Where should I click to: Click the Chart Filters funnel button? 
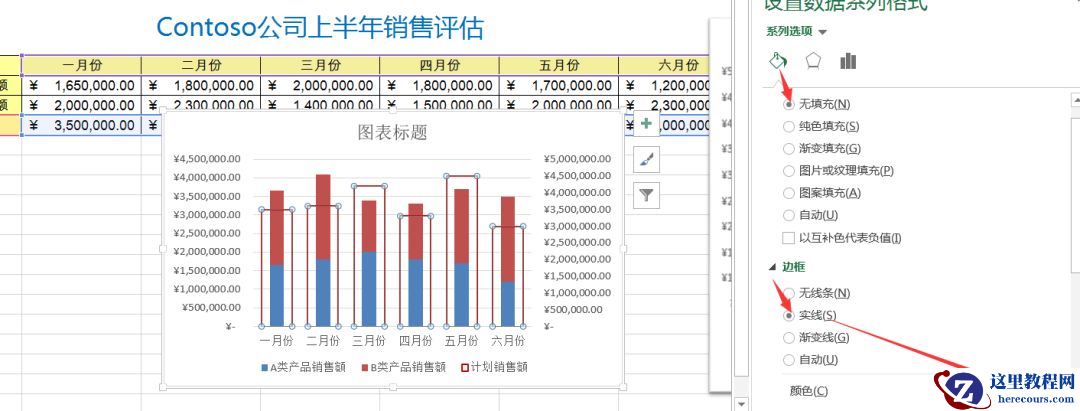tap(646, 196)
